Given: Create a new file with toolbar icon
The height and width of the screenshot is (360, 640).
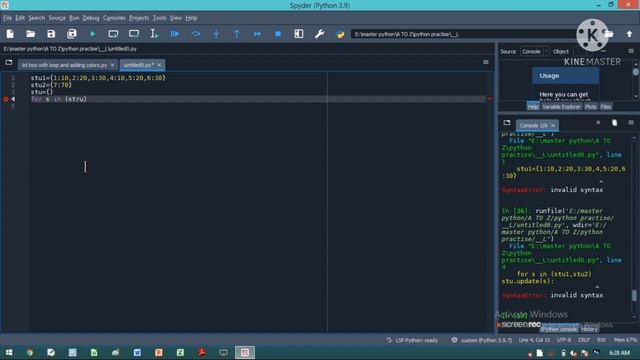Looking at the screenshot, I should pyautogui.click(x=10, y=34).
